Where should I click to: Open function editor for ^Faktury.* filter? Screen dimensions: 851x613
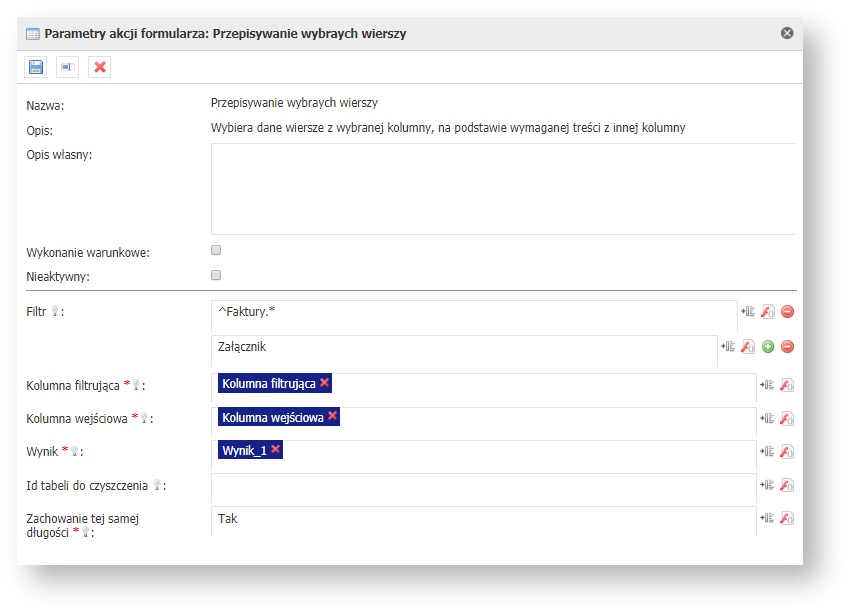pos(767,312)
